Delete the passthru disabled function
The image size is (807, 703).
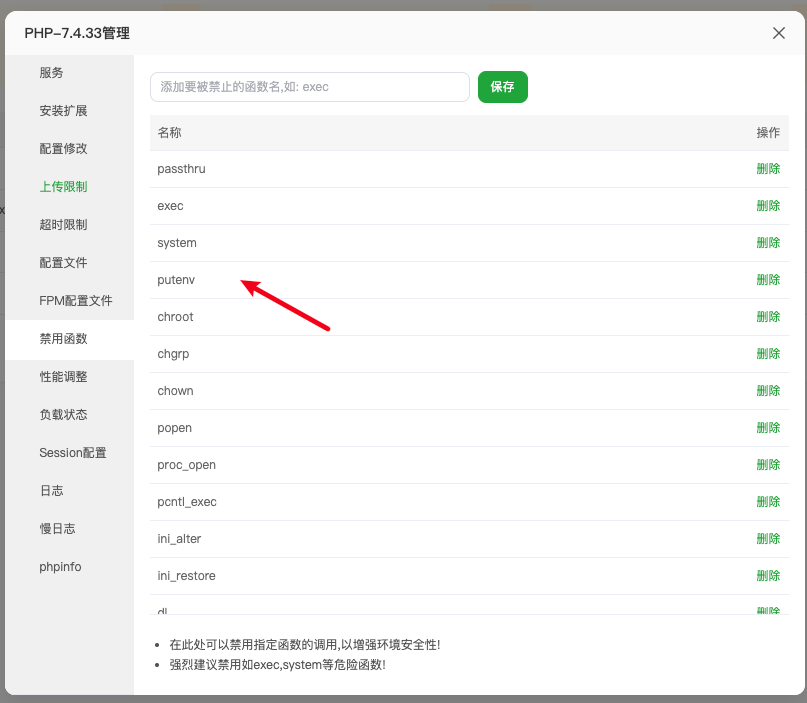768,169
